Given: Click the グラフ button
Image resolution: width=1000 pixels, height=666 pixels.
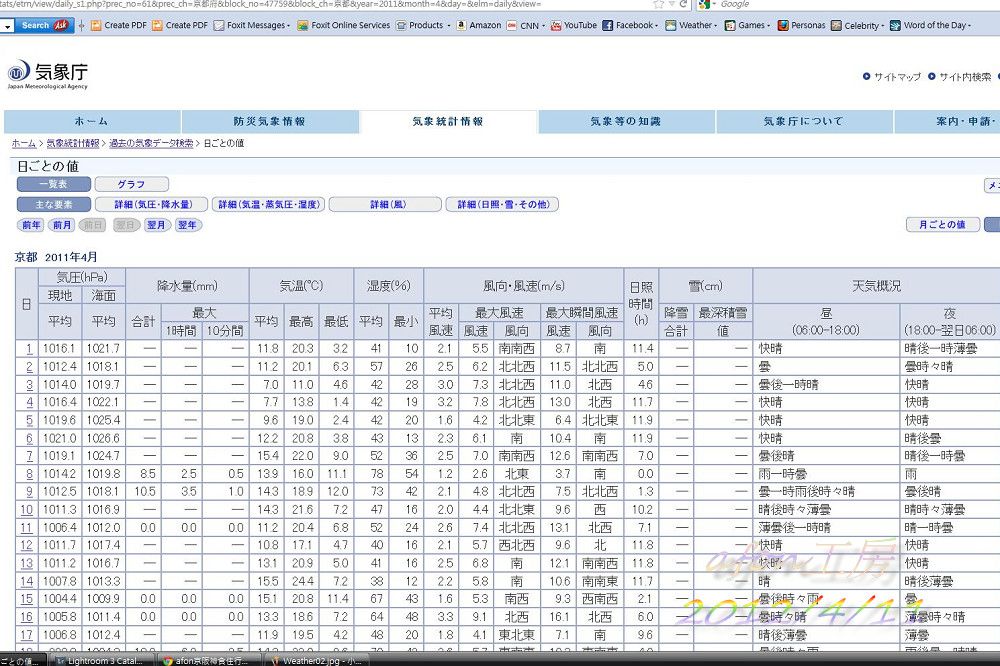Looking at the screenshot, I should 131,184.
